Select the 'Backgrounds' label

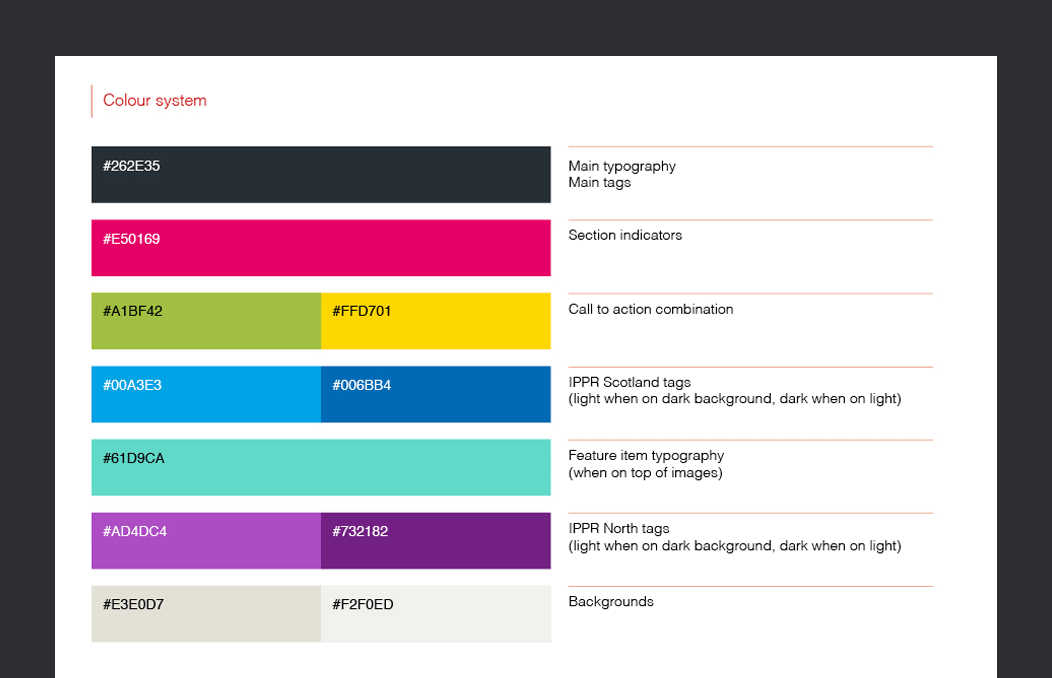pos(611,602)
